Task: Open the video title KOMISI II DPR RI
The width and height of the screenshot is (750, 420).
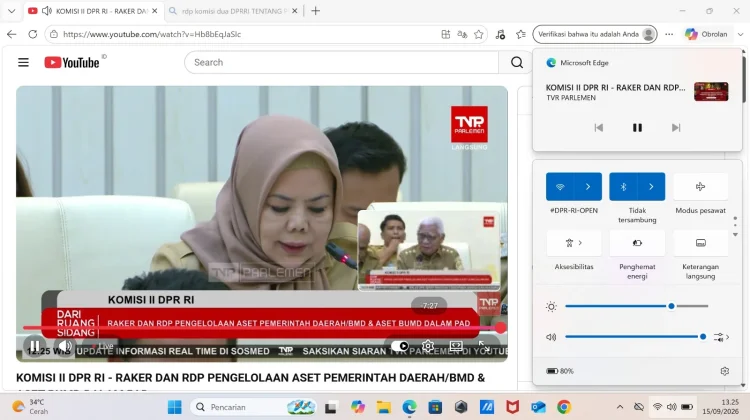Action: pyautogui.click(x=250, y=378)
